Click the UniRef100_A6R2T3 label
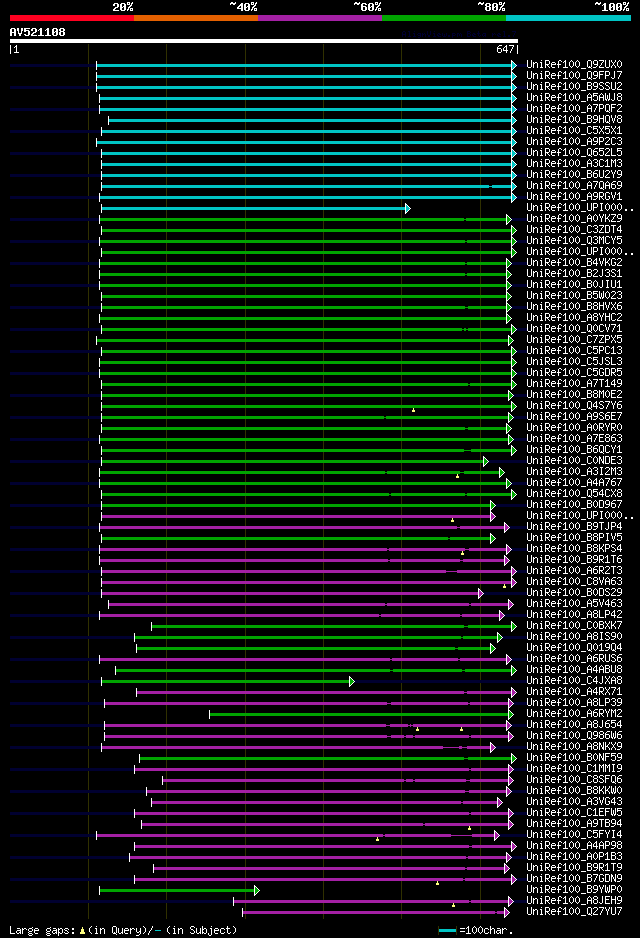 (x=574, y=571)
